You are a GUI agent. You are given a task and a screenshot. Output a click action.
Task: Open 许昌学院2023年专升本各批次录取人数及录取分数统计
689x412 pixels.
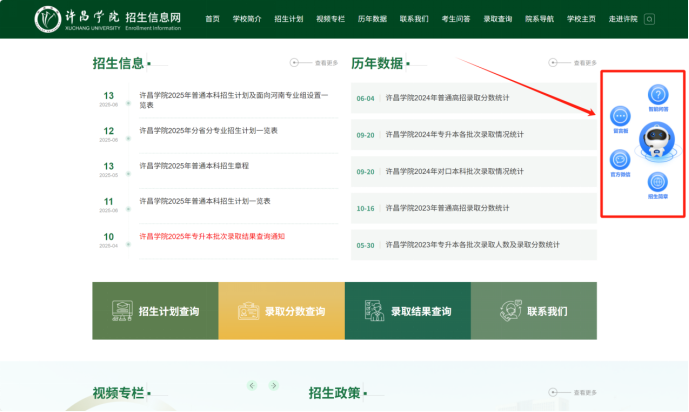pos(473,245)
